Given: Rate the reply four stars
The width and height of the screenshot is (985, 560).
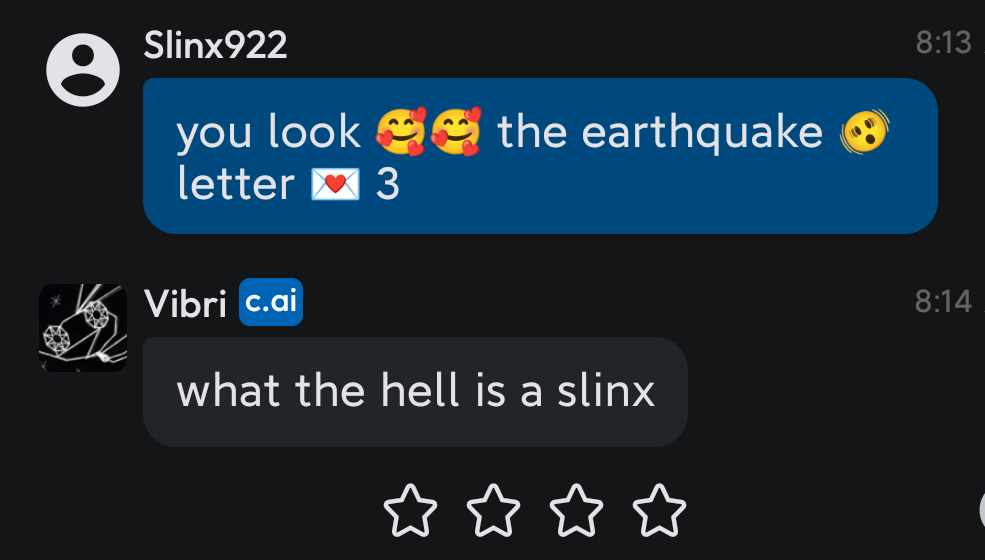Looking at the screenshot, I should [660, 511].
